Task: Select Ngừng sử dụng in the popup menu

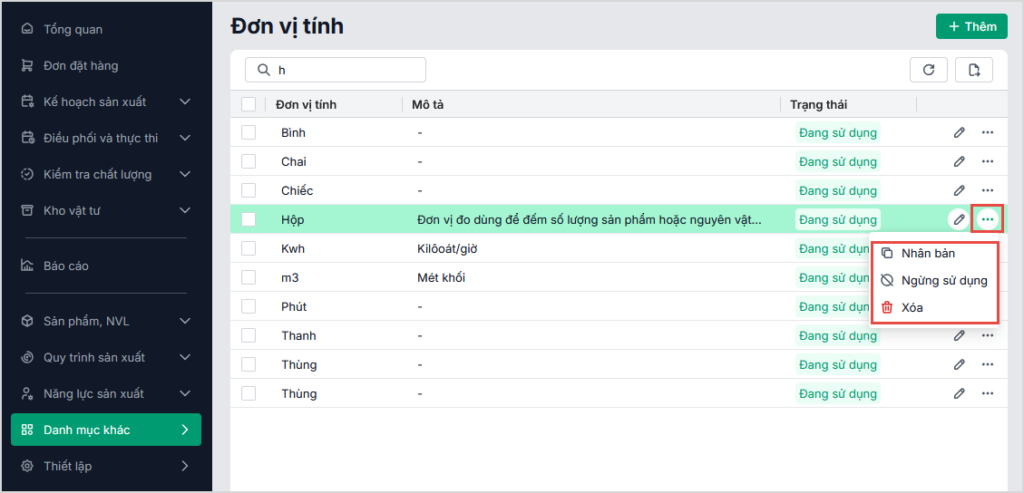Action: tap(943, 280)
